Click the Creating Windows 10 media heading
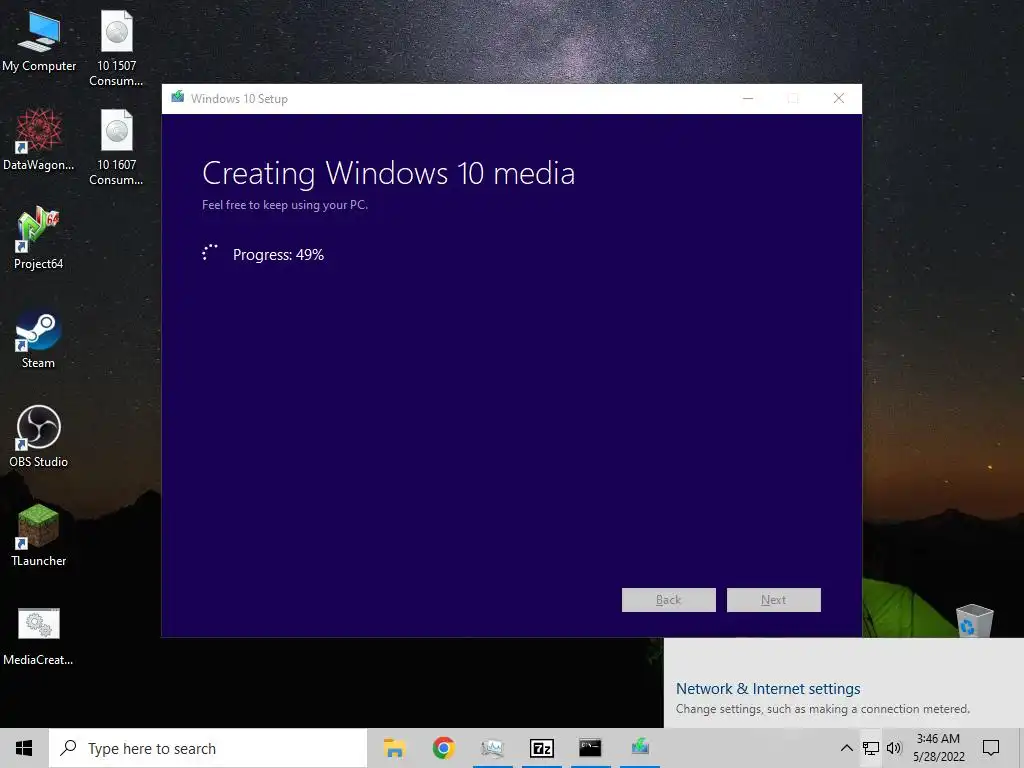This screenshot has width=1024, height=768. tap(389, 174)
